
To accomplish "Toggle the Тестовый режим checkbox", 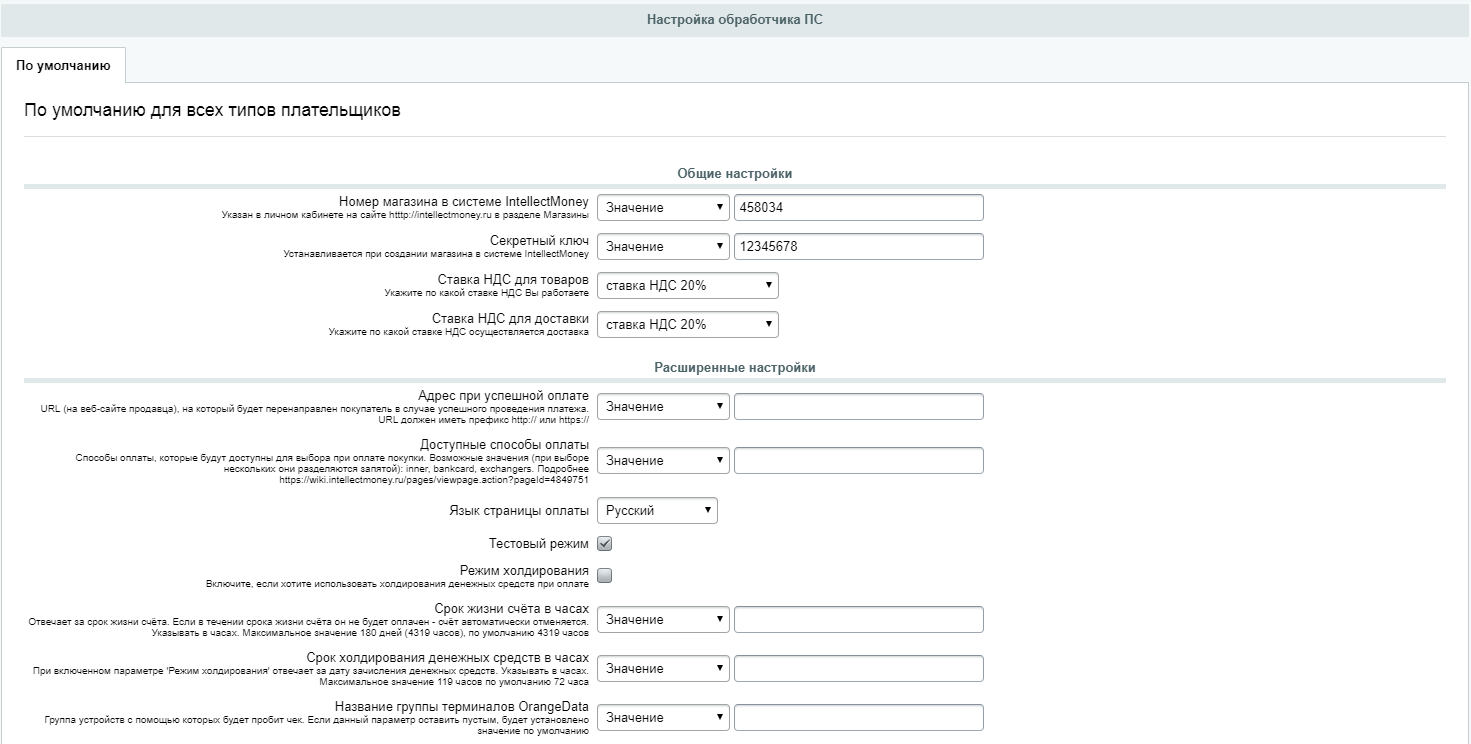I will tap(604, 544).
